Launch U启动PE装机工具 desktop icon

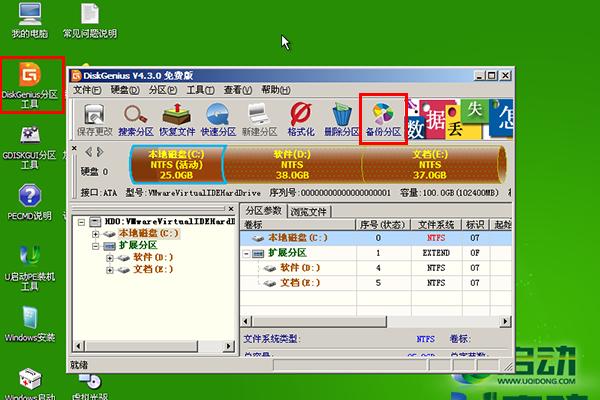[x=29, y=268]
